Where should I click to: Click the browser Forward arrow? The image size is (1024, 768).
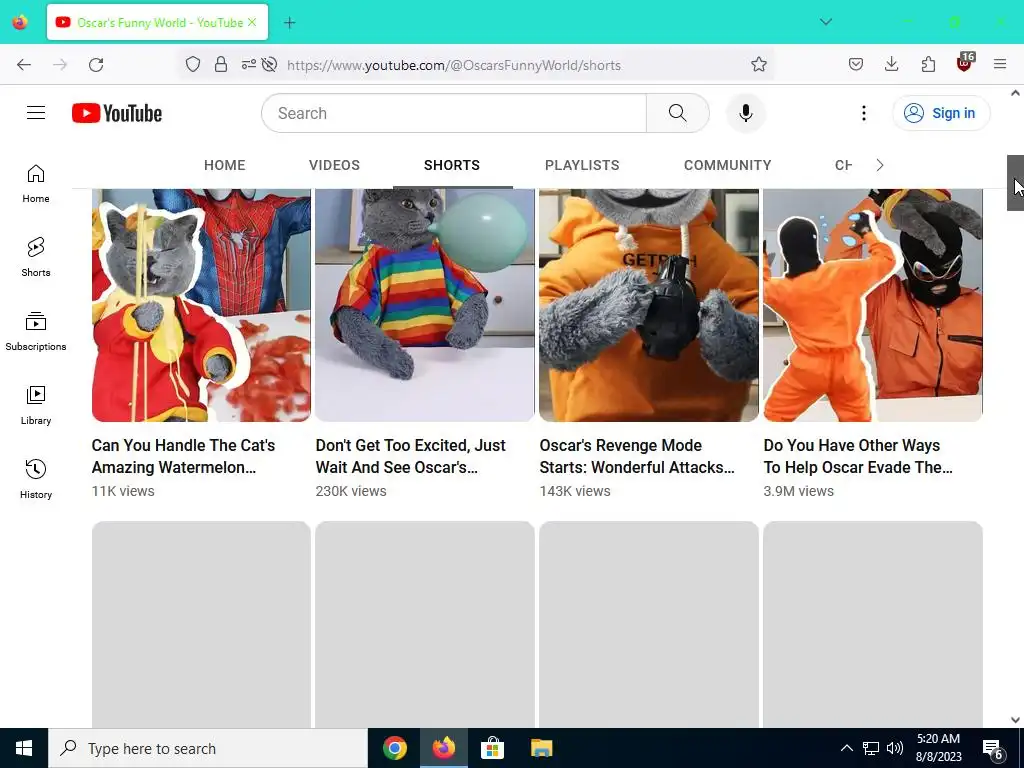[x=60, y=65]
